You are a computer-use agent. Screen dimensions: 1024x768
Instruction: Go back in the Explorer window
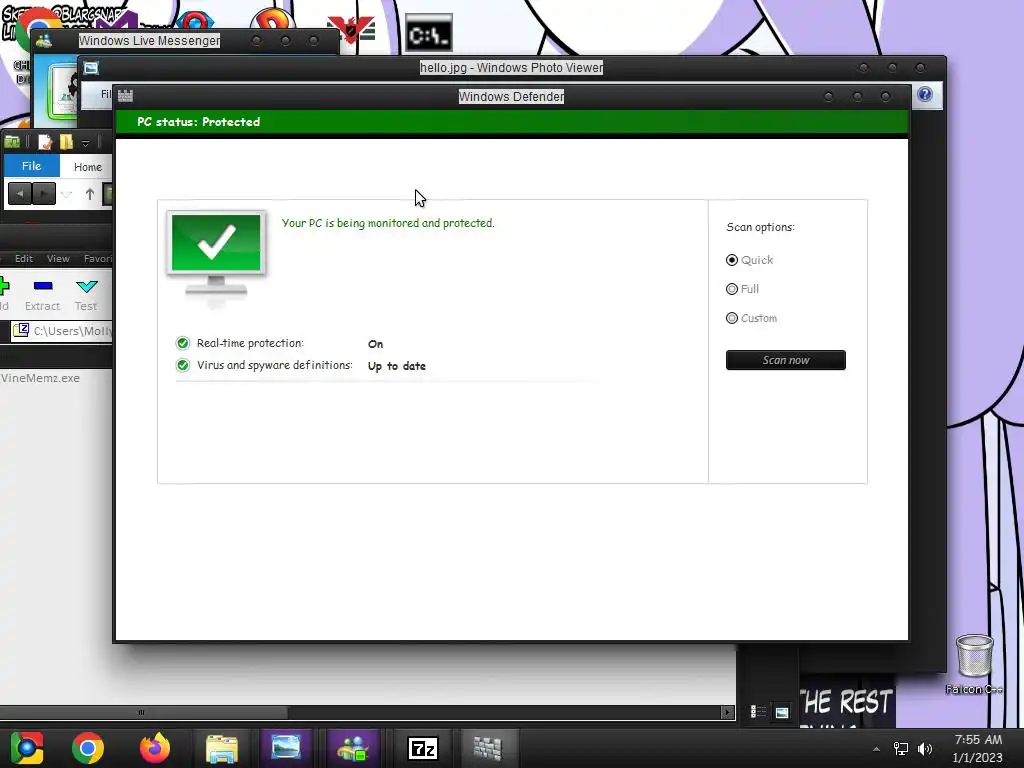pyautogui.click(x=20, y=193)
